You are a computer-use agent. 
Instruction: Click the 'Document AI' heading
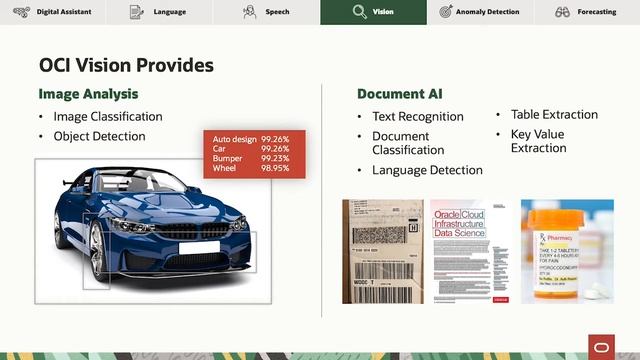click(400, 94)
